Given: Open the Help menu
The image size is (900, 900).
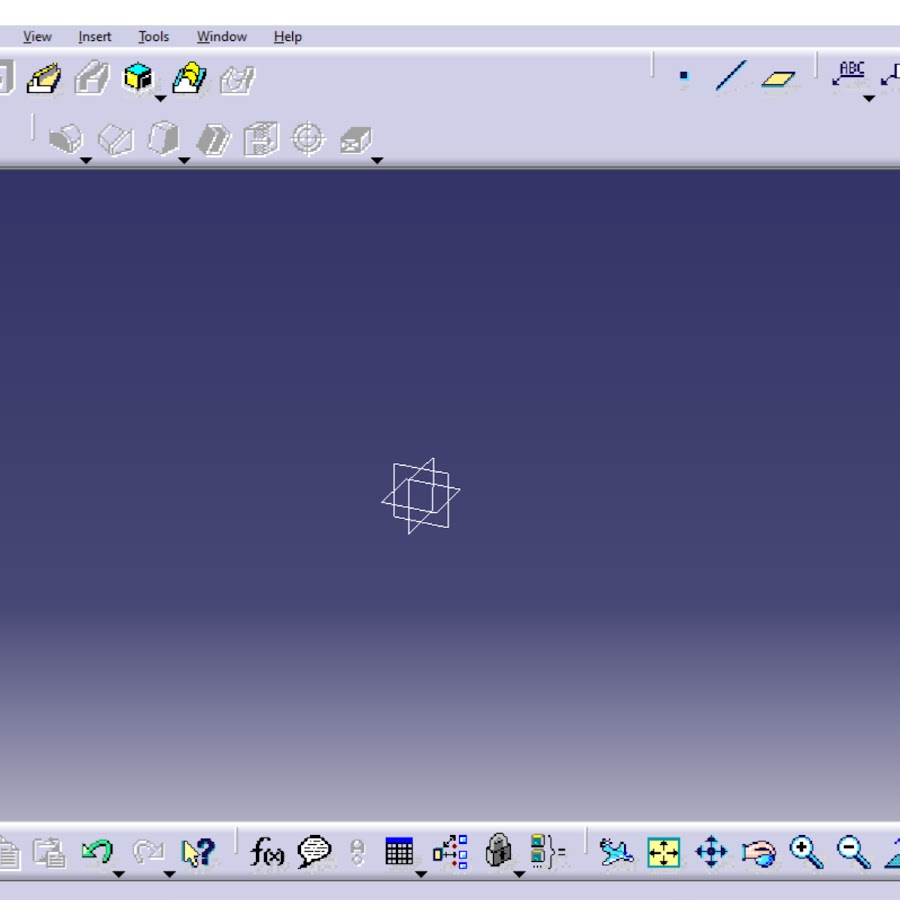Looking at the screenshot, I should coord(288,37).
